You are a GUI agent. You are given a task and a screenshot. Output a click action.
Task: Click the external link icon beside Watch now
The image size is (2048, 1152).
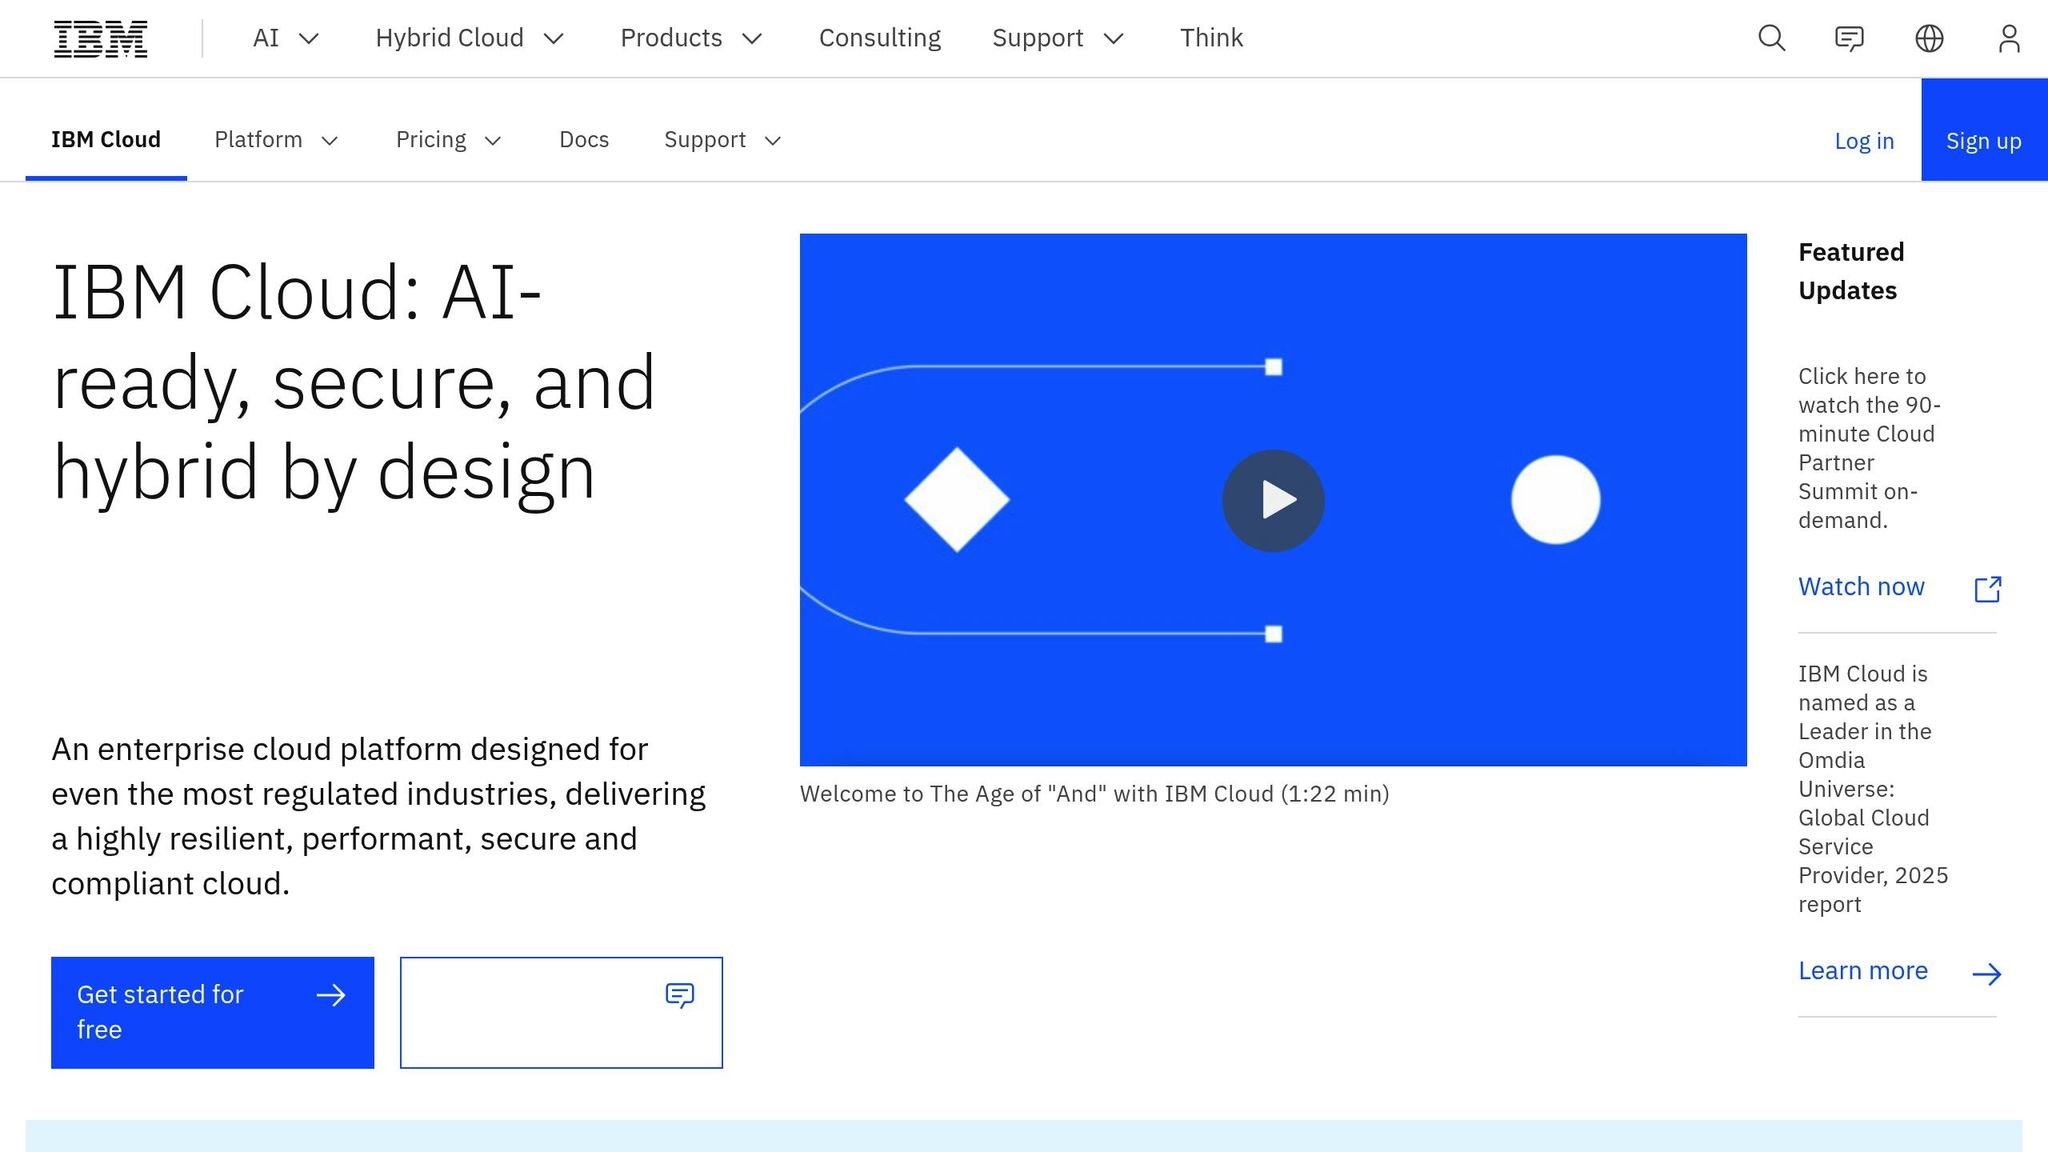tap(1987, 589)
